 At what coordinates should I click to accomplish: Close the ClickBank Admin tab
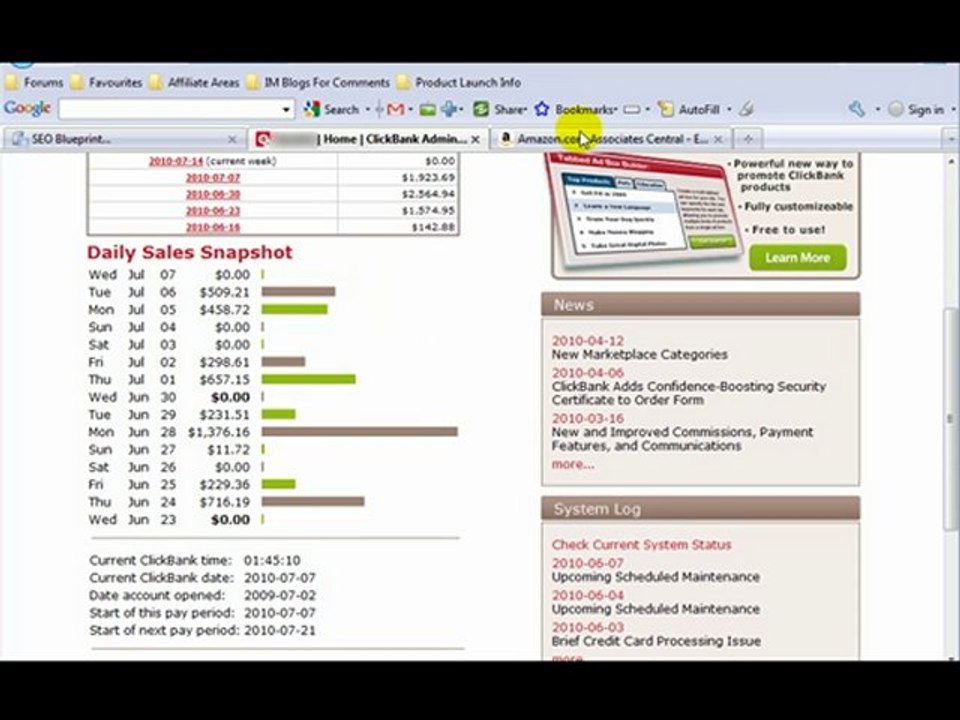475,140
